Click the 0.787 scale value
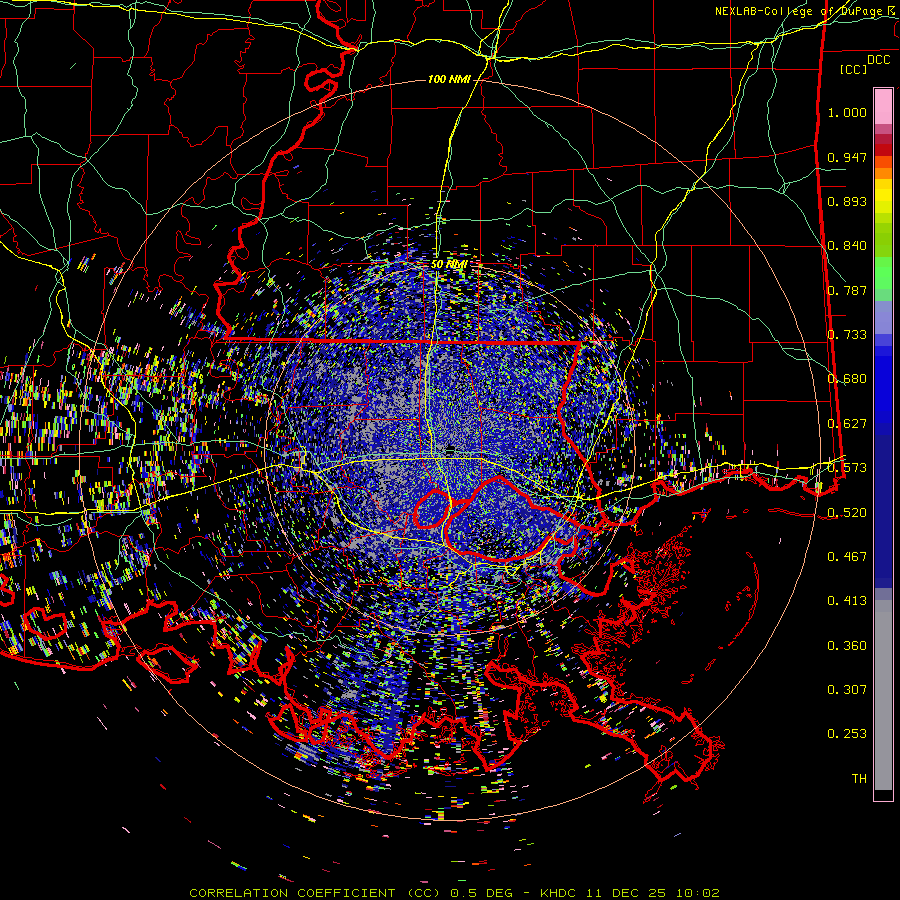The height and width of the screenshot is (900, 900). tap(847, 290)
